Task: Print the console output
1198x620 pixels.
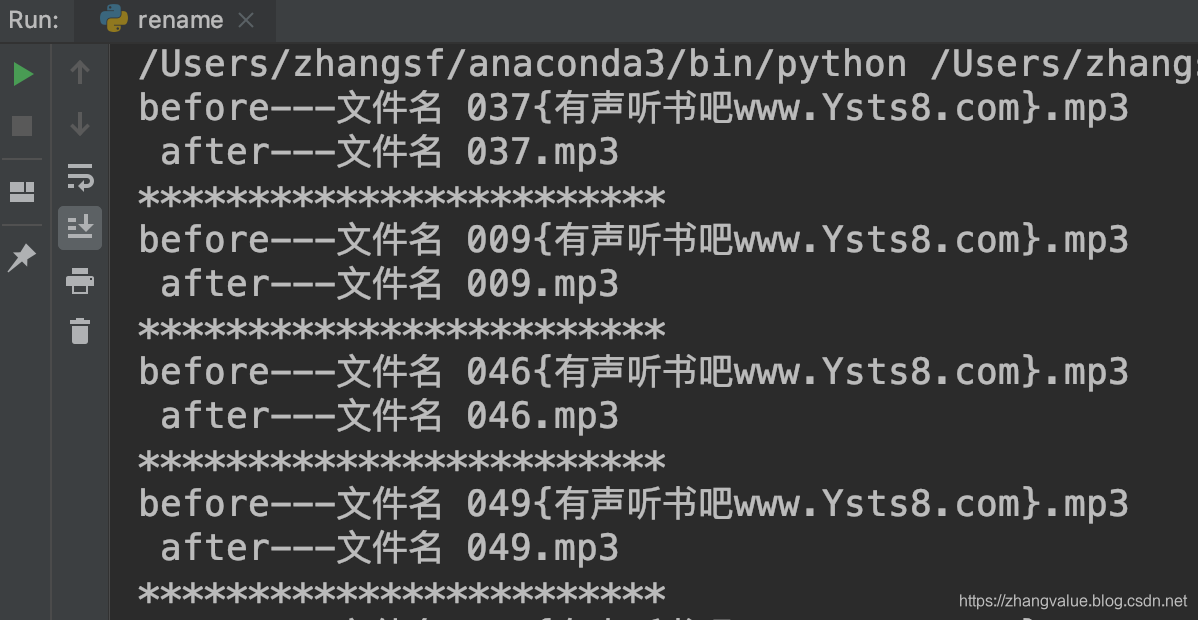Action: coord(80,281)
